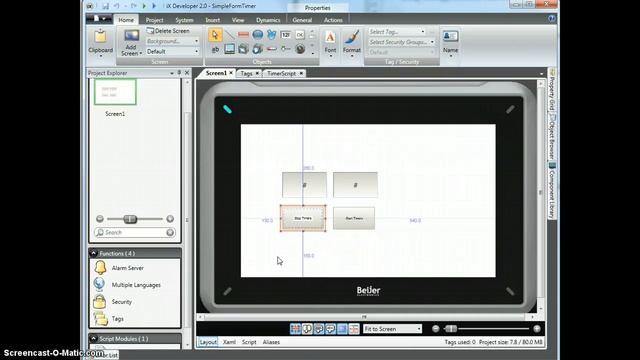Open the Clipboard group

(x=100, y=43)
